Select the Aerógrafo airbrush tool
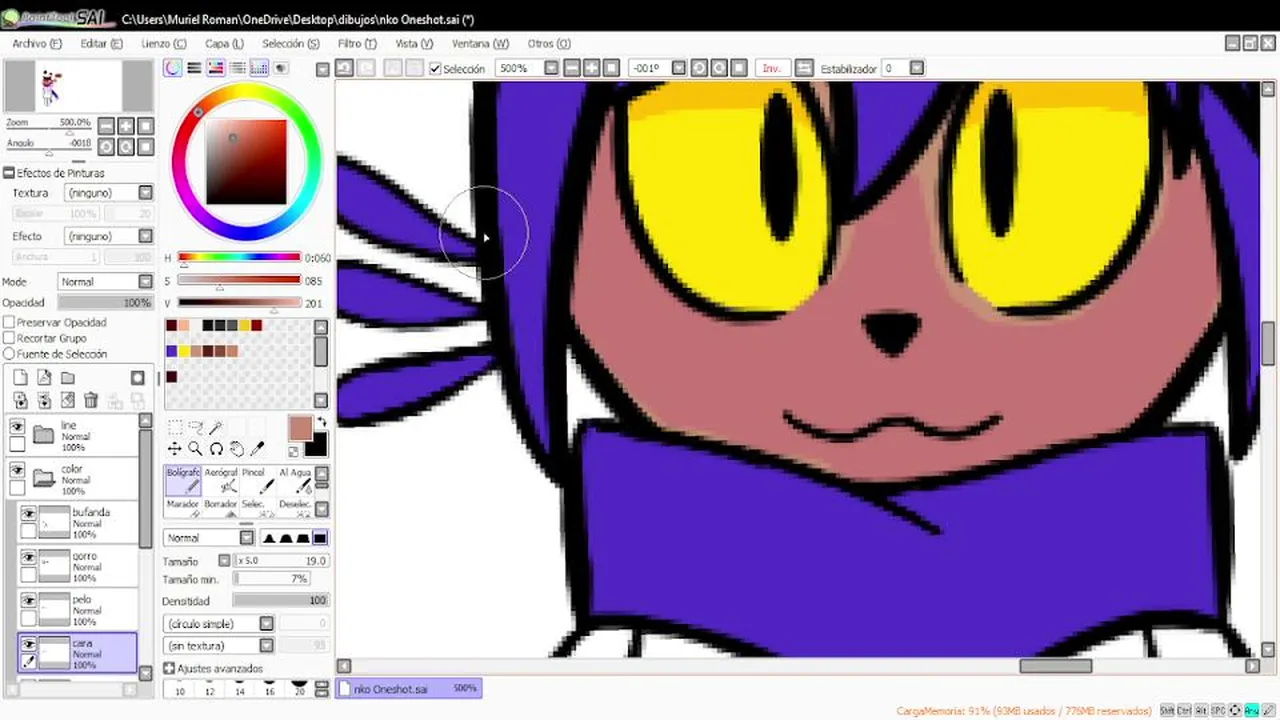Screen dimensions: 1280x720 [x=222, y=481]
